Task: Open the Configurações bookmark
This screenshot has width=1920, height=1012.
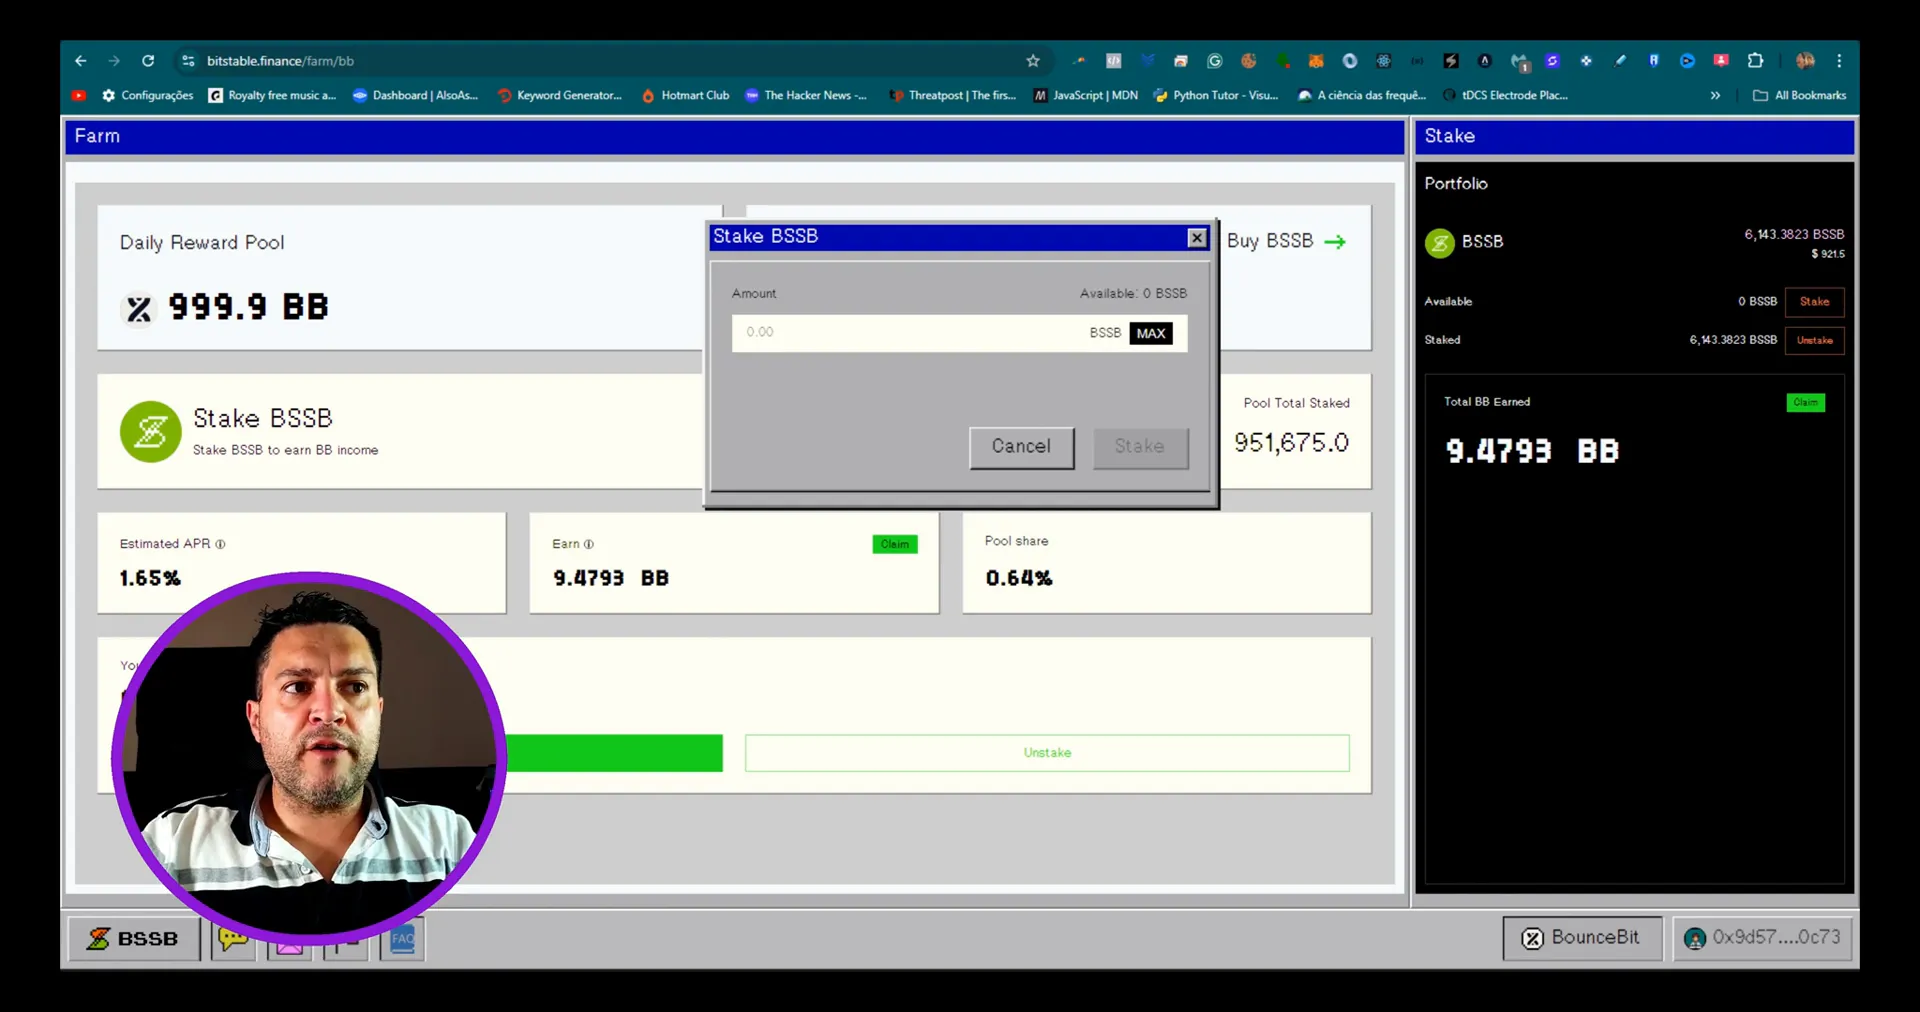Action: point(148,96)
